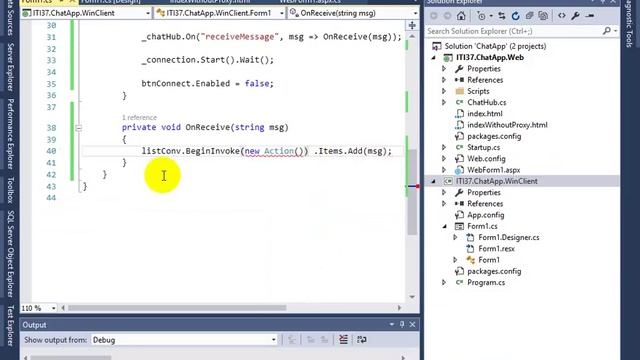Collapse the Form1.cs node
Viewport: 640px width, 360px height.
pyautogui.click(x=444, y=226)
